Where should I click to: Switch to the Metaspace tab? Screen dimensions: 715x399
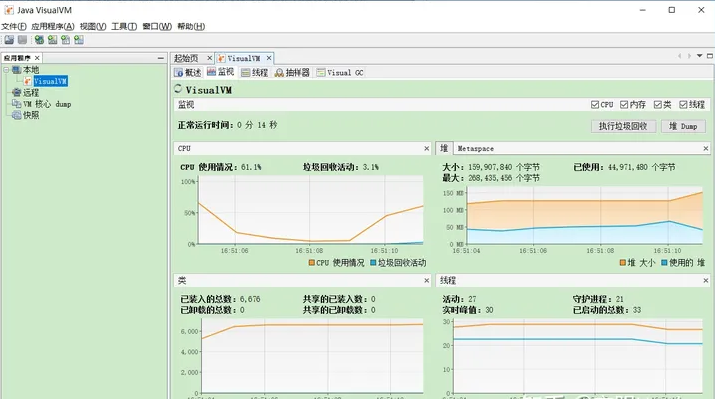(x=476, y=149)
